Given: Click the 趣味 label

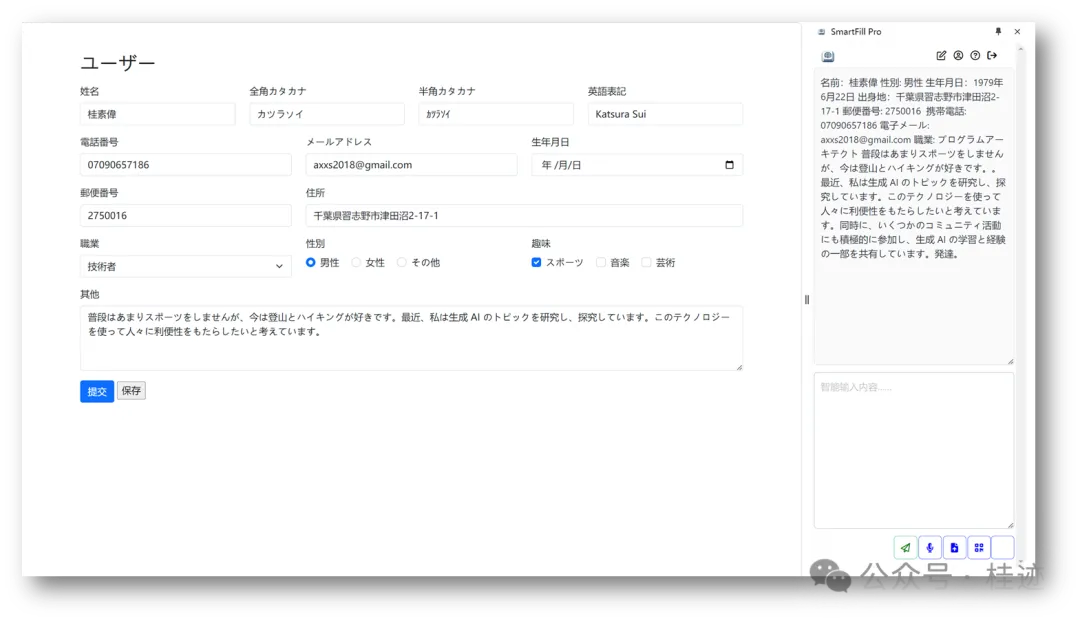Looking at the screenshot, I should (541, 244).
